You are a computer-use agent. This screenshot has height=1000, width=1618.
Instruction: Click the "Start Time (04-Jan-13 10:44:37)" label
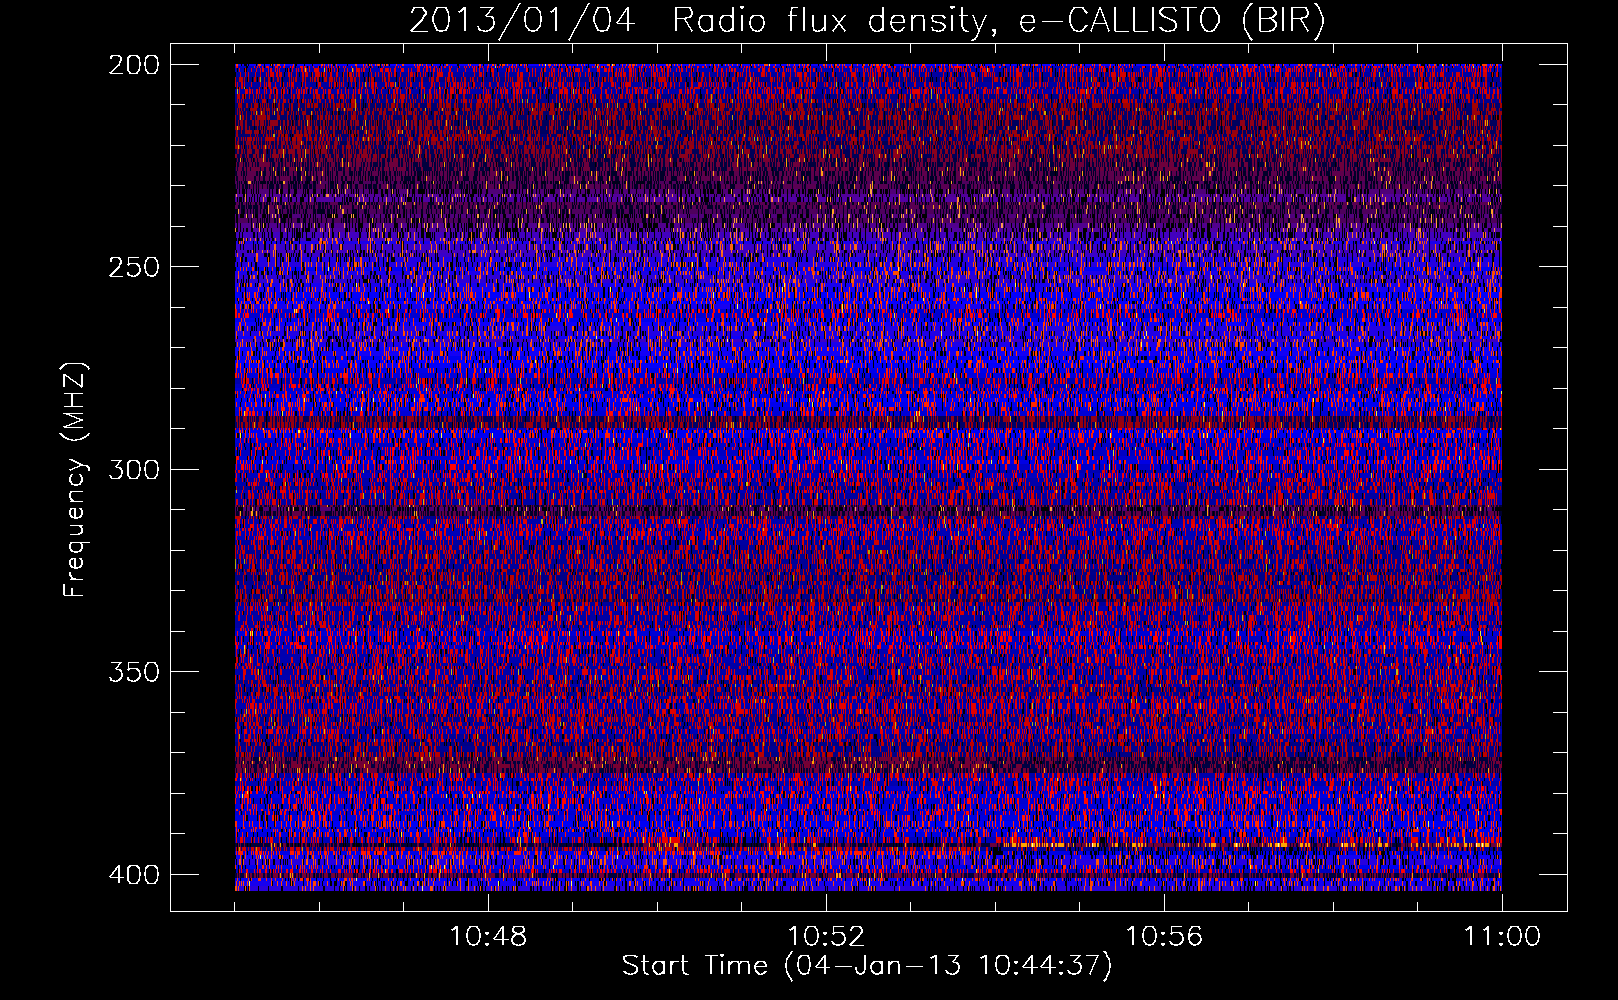point(867,966)
